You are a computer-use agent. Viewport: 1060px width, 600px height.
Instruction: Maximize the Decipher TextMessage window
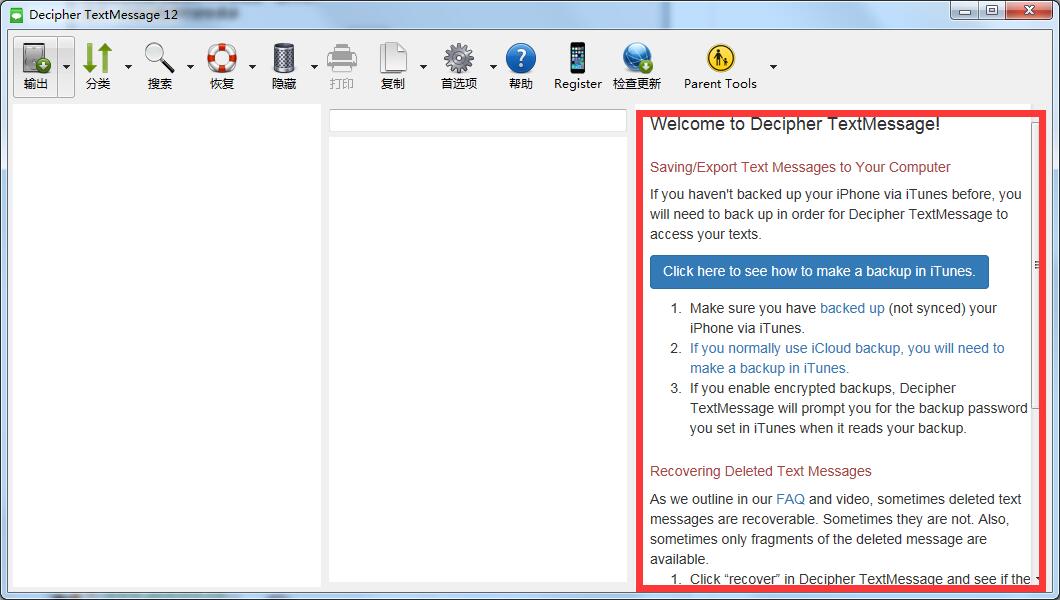point(992,11)
